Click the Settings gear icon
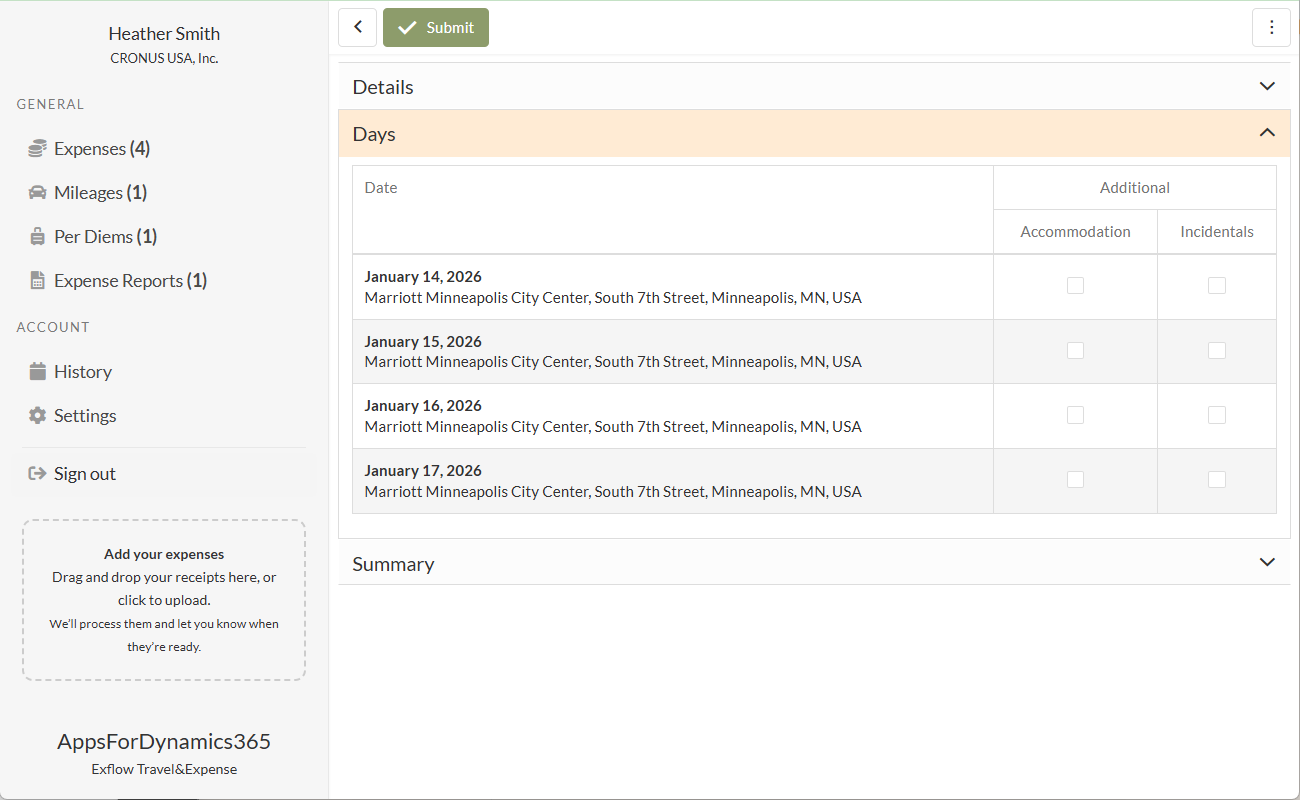The width and height of the screenshot is (1300, 800). click(x=37, y=416)
